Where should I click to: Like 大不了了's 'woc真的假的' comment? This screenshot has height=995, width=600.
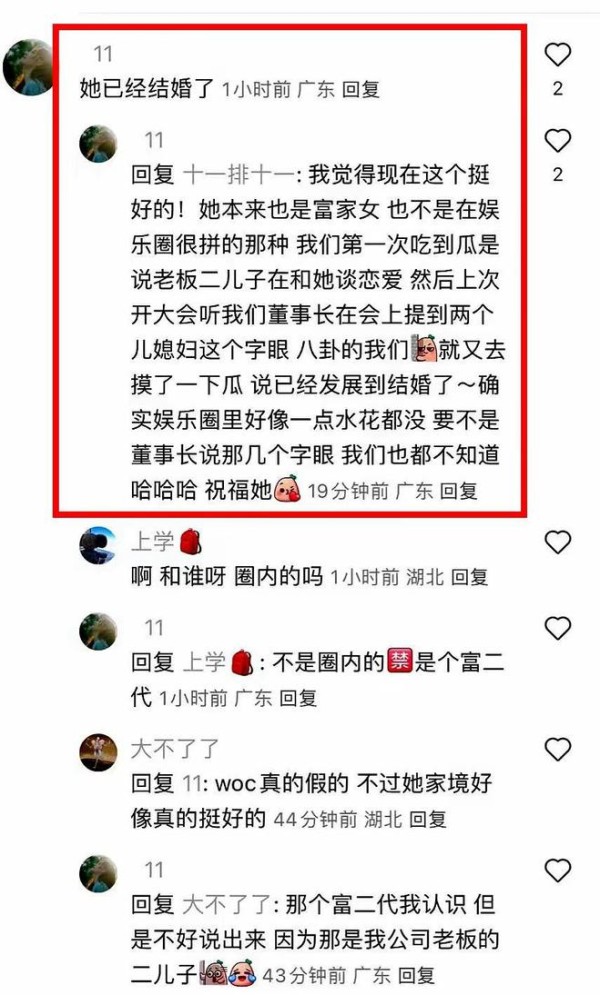558,749
